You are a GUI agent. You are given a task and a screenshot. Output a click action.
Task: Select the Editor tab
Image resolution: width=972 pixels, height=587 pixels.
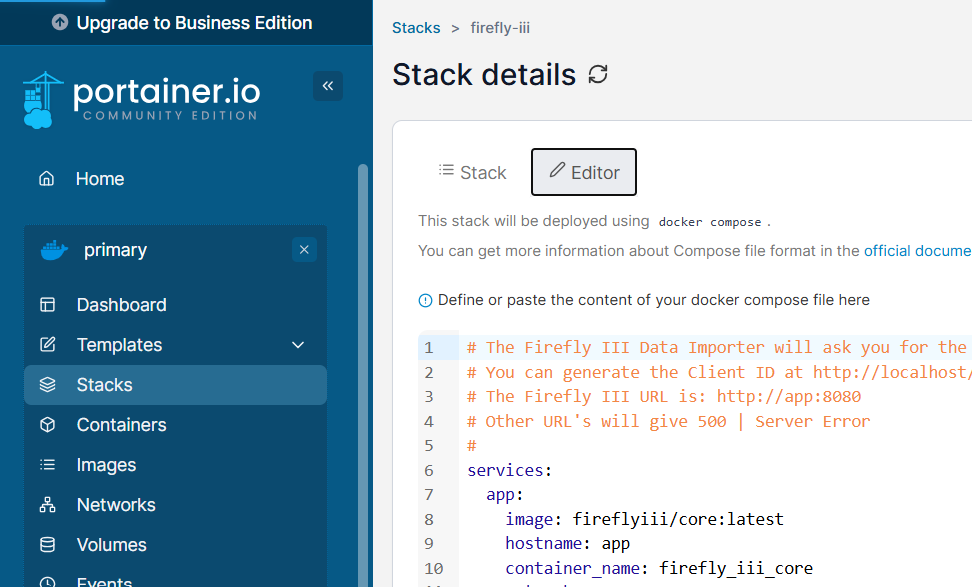point(584,172)
